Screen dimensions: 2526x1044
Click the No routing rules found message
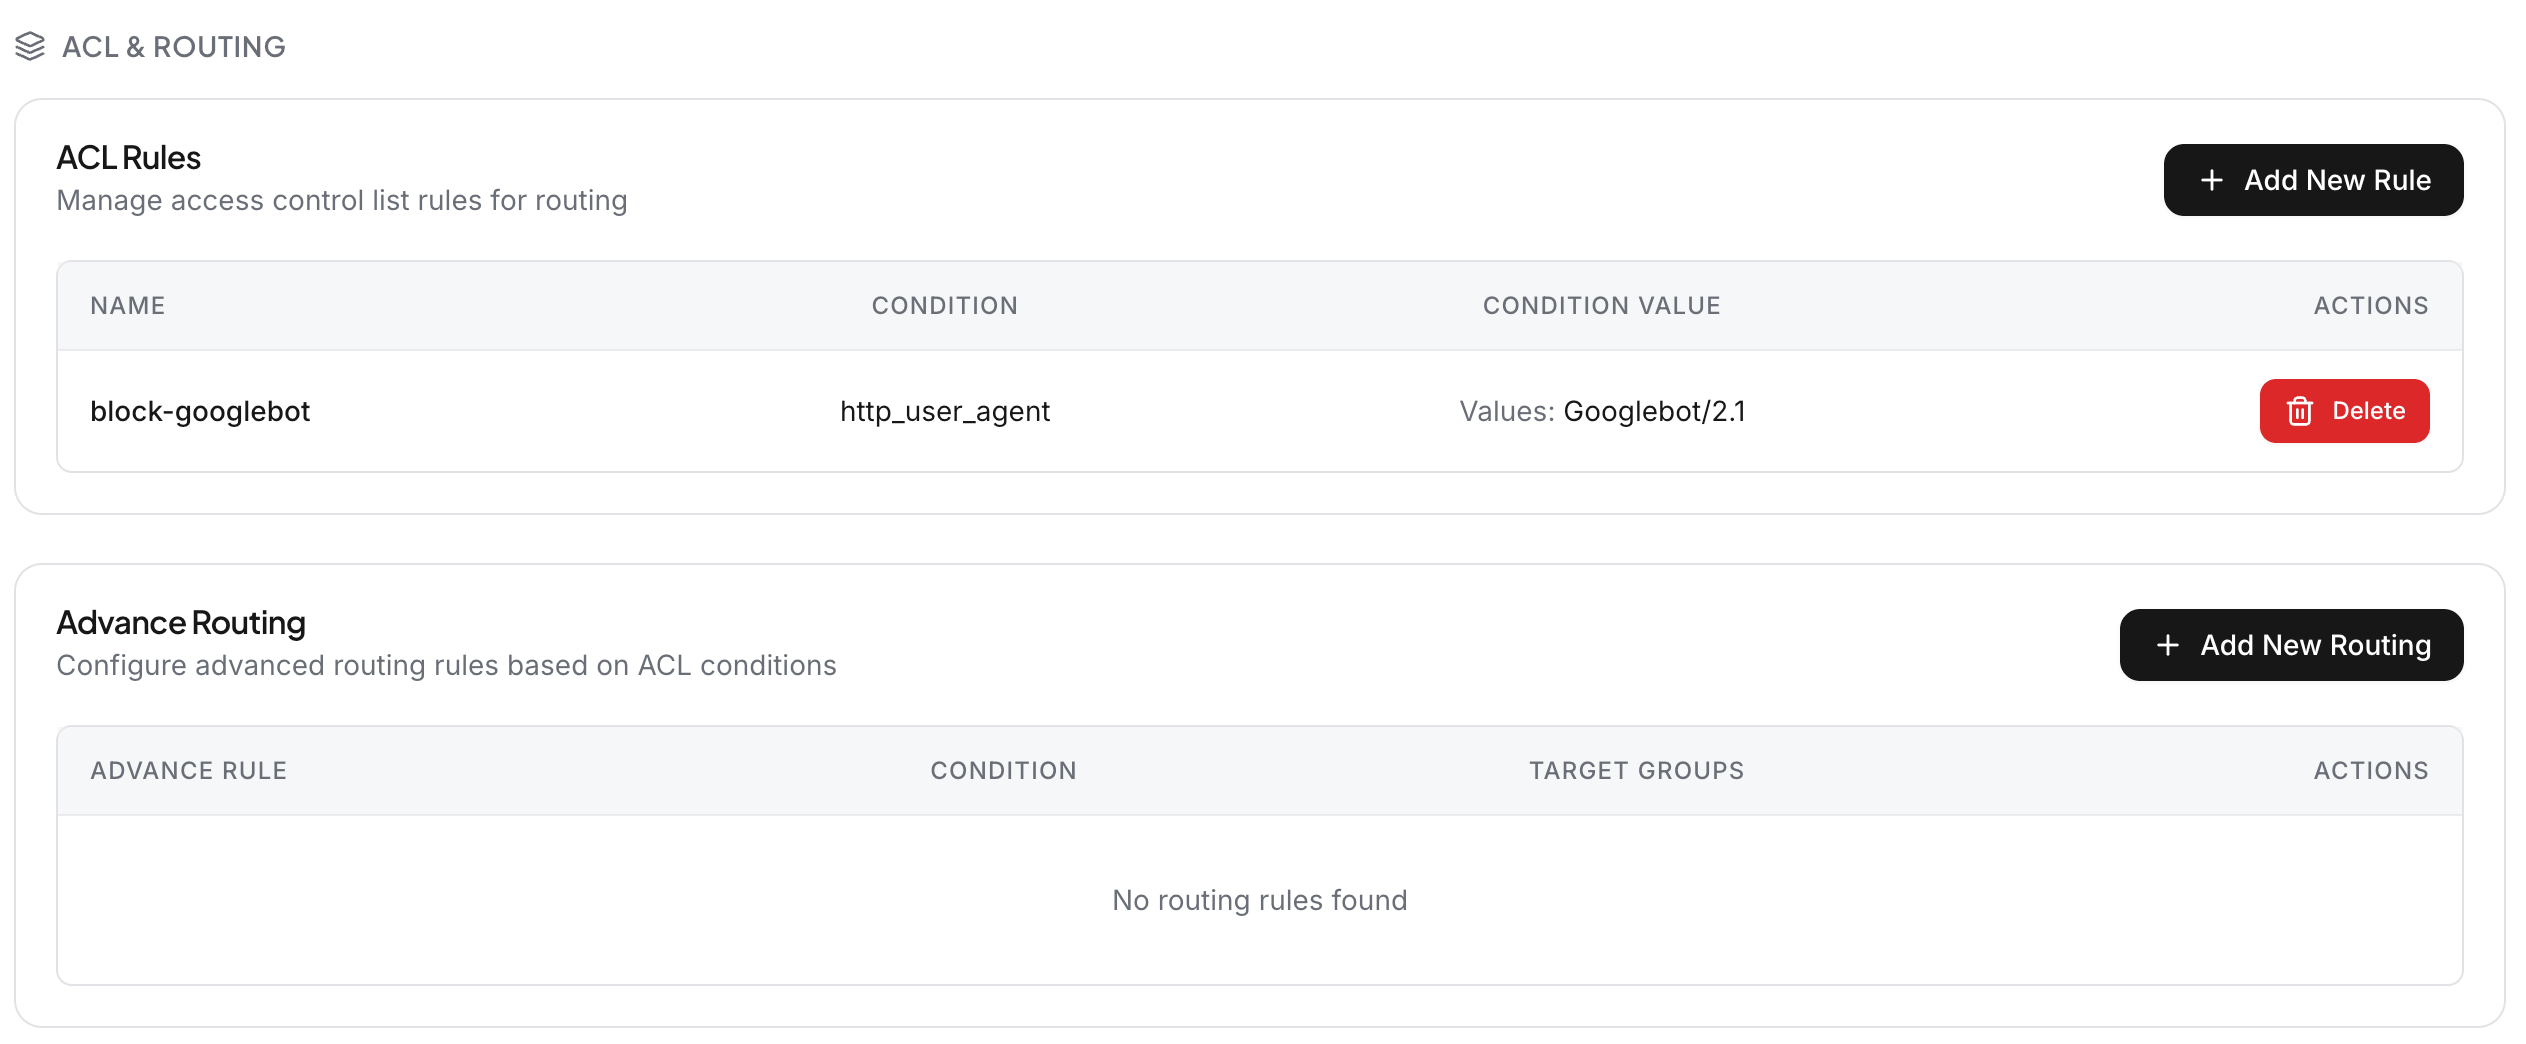click(1260, 900)
